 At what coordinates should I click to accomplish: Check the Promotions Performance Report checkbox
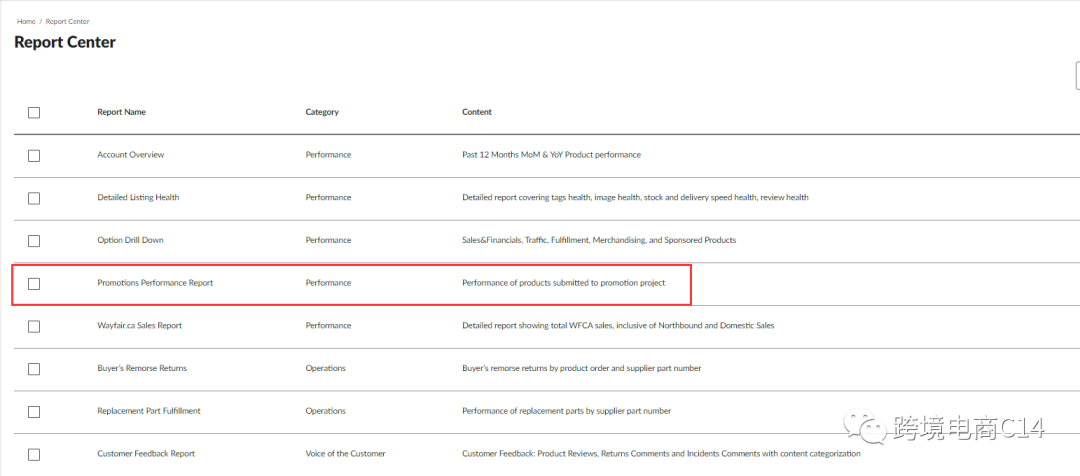34,284
